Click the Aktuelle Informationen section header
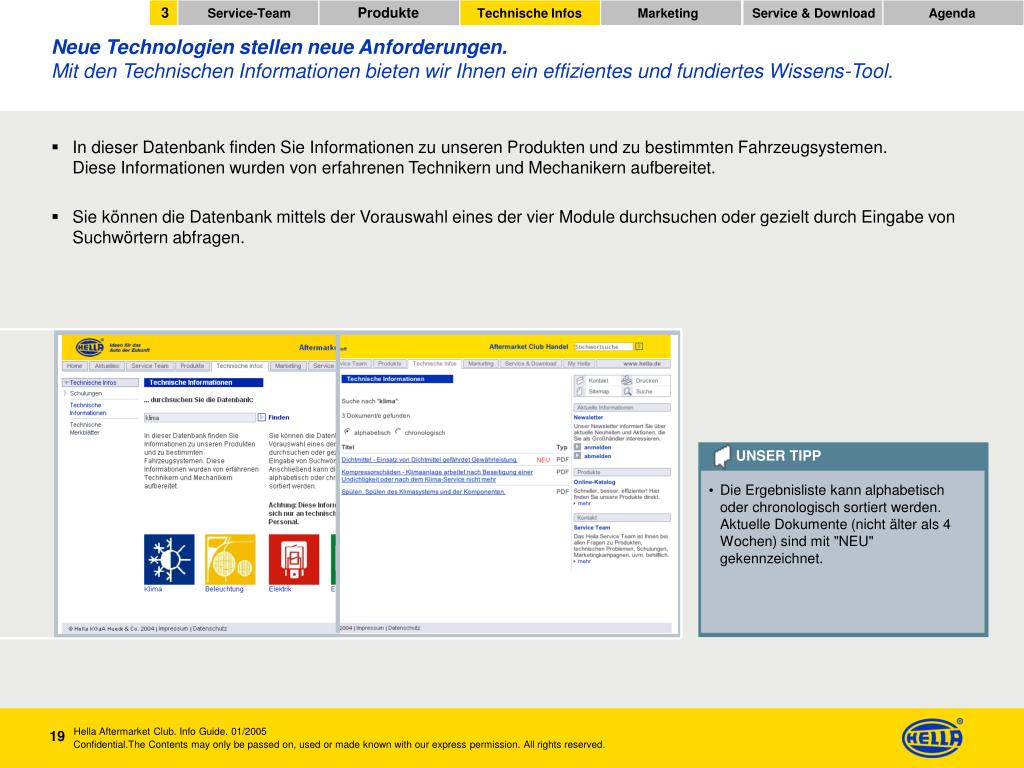Viewport: 1024px width, 768px height. [x=622, y=408]
